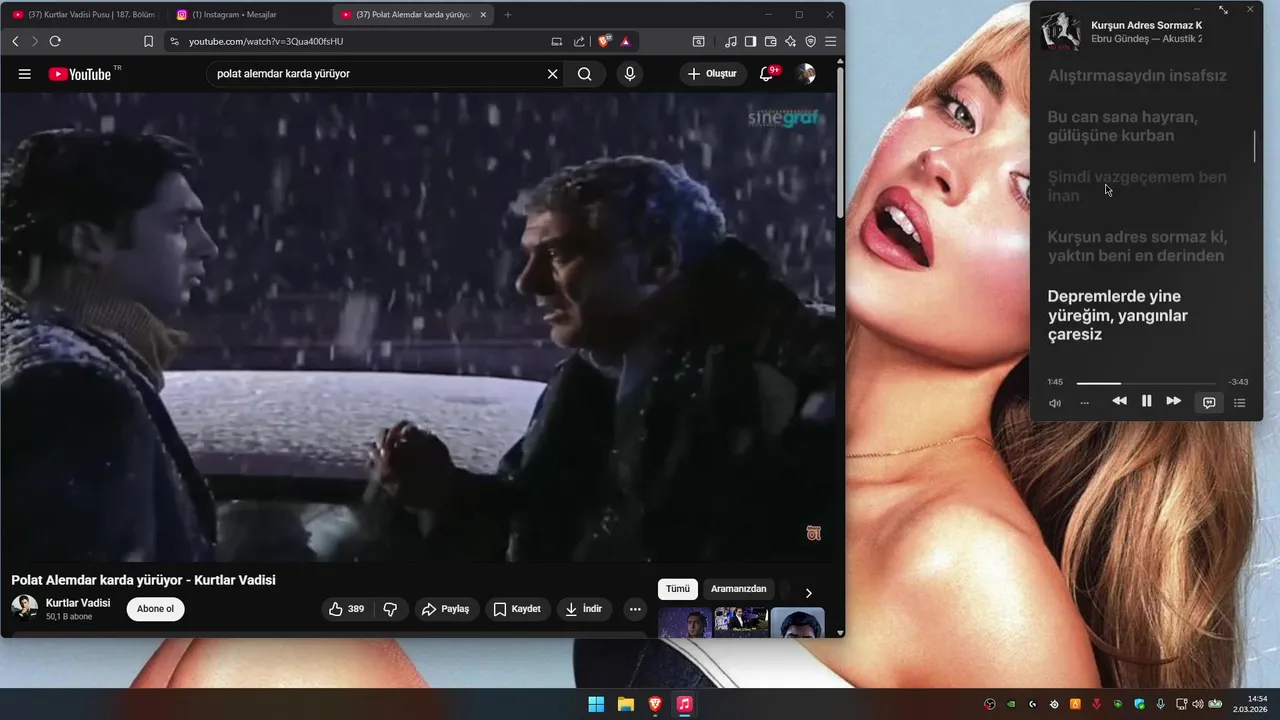Open the picture-in-picture screen icon in the address bar
The image size is (1280, 720).
click(x=557, y=41)
